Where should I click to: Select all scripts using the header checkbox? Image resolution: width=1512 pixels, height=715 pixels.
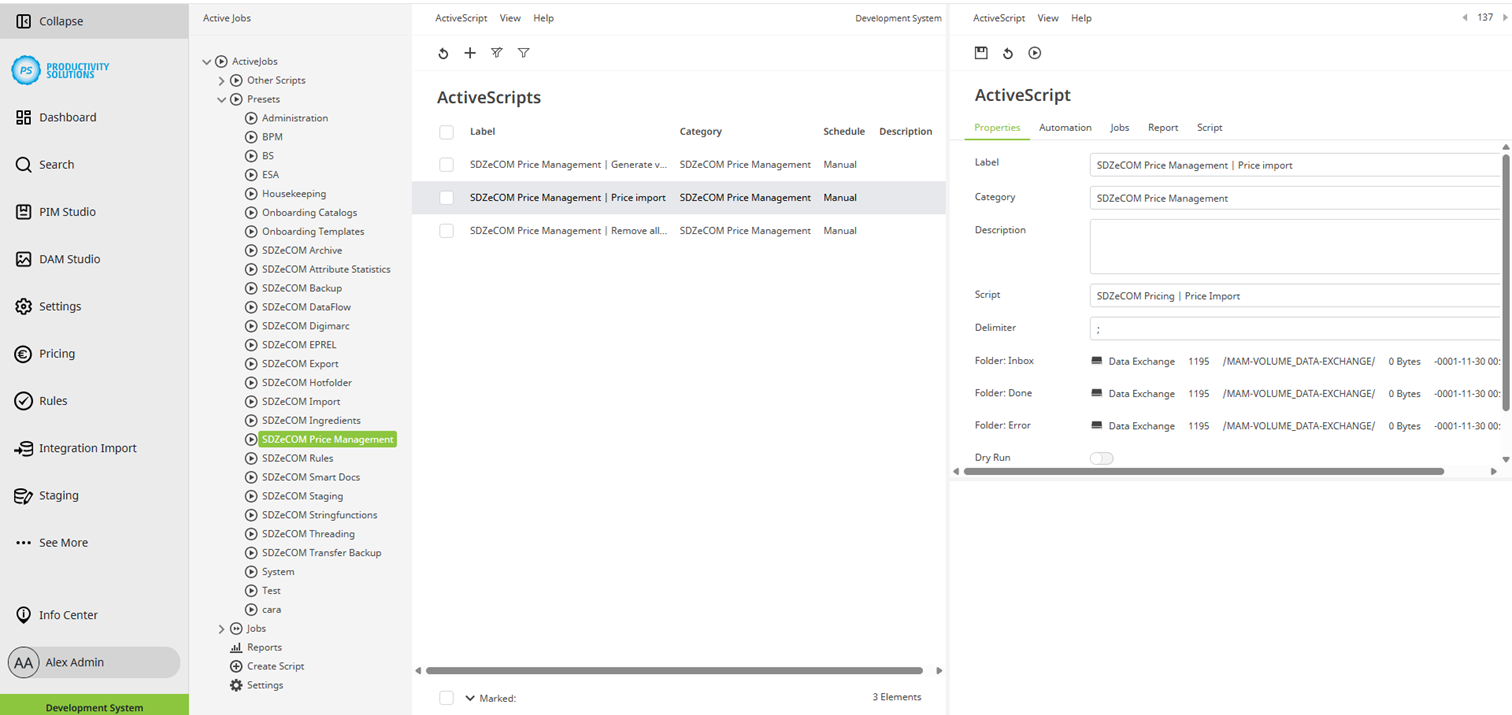pyautogui.click(x=445, y=131)
